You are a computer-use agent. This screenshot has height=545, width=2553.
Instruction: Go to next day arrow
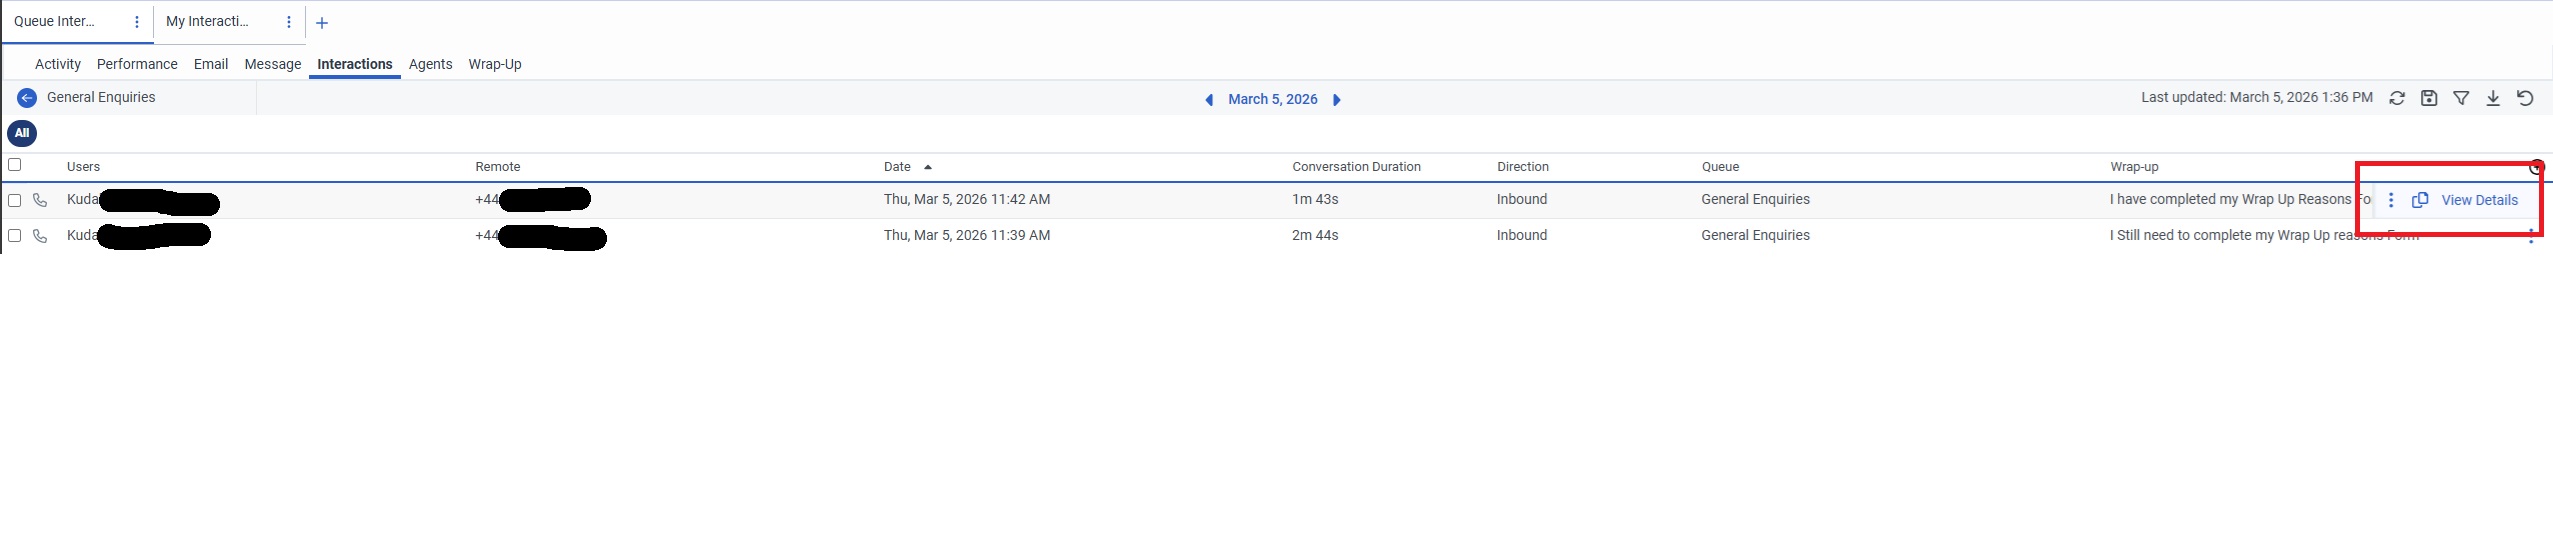click(1337, 100)
